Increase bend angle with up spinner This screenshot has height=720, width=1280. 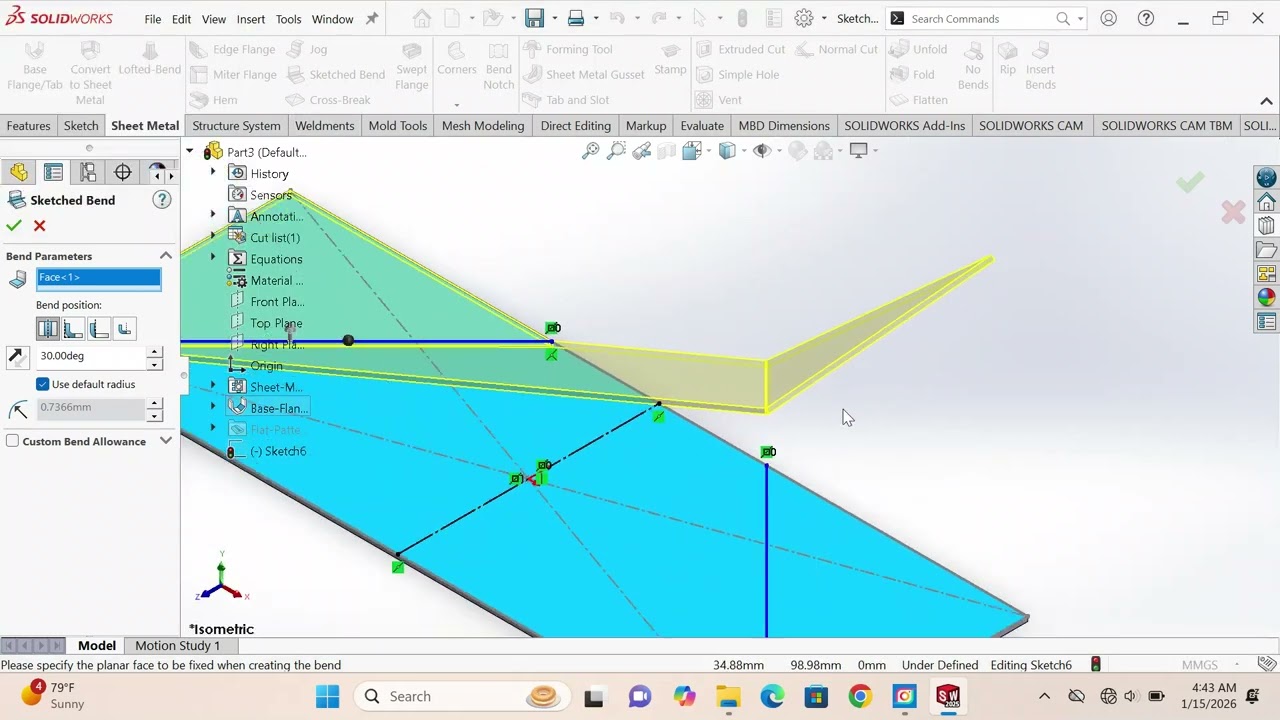tap(154, 351)
